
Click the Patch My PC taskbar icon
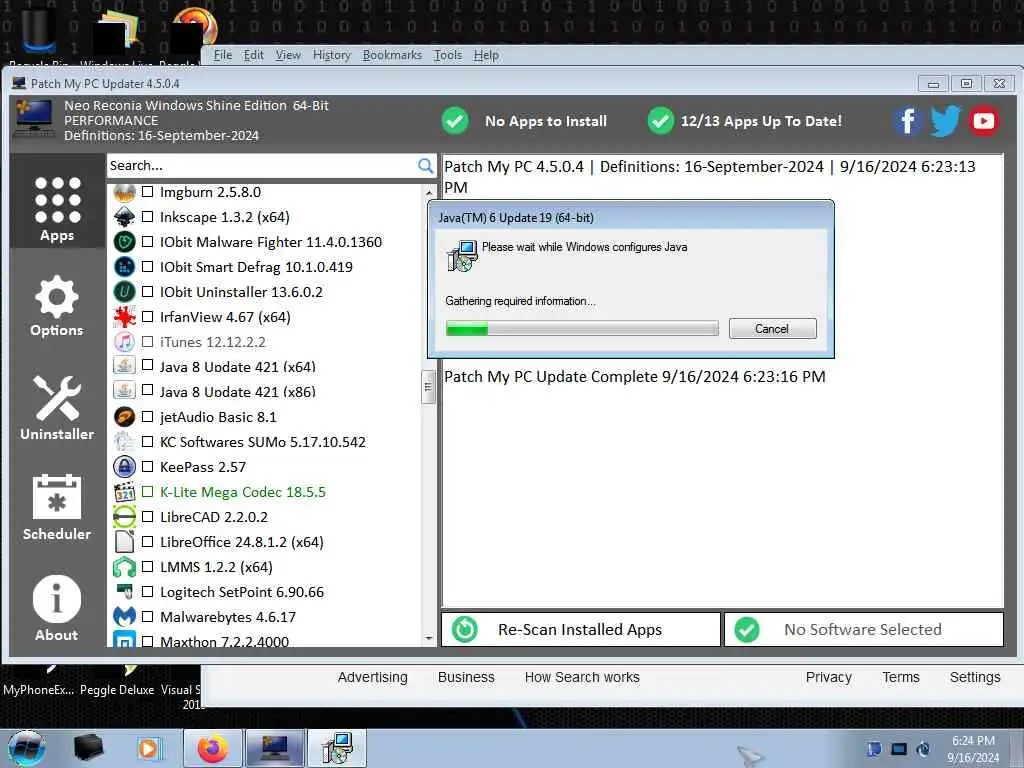275,748
